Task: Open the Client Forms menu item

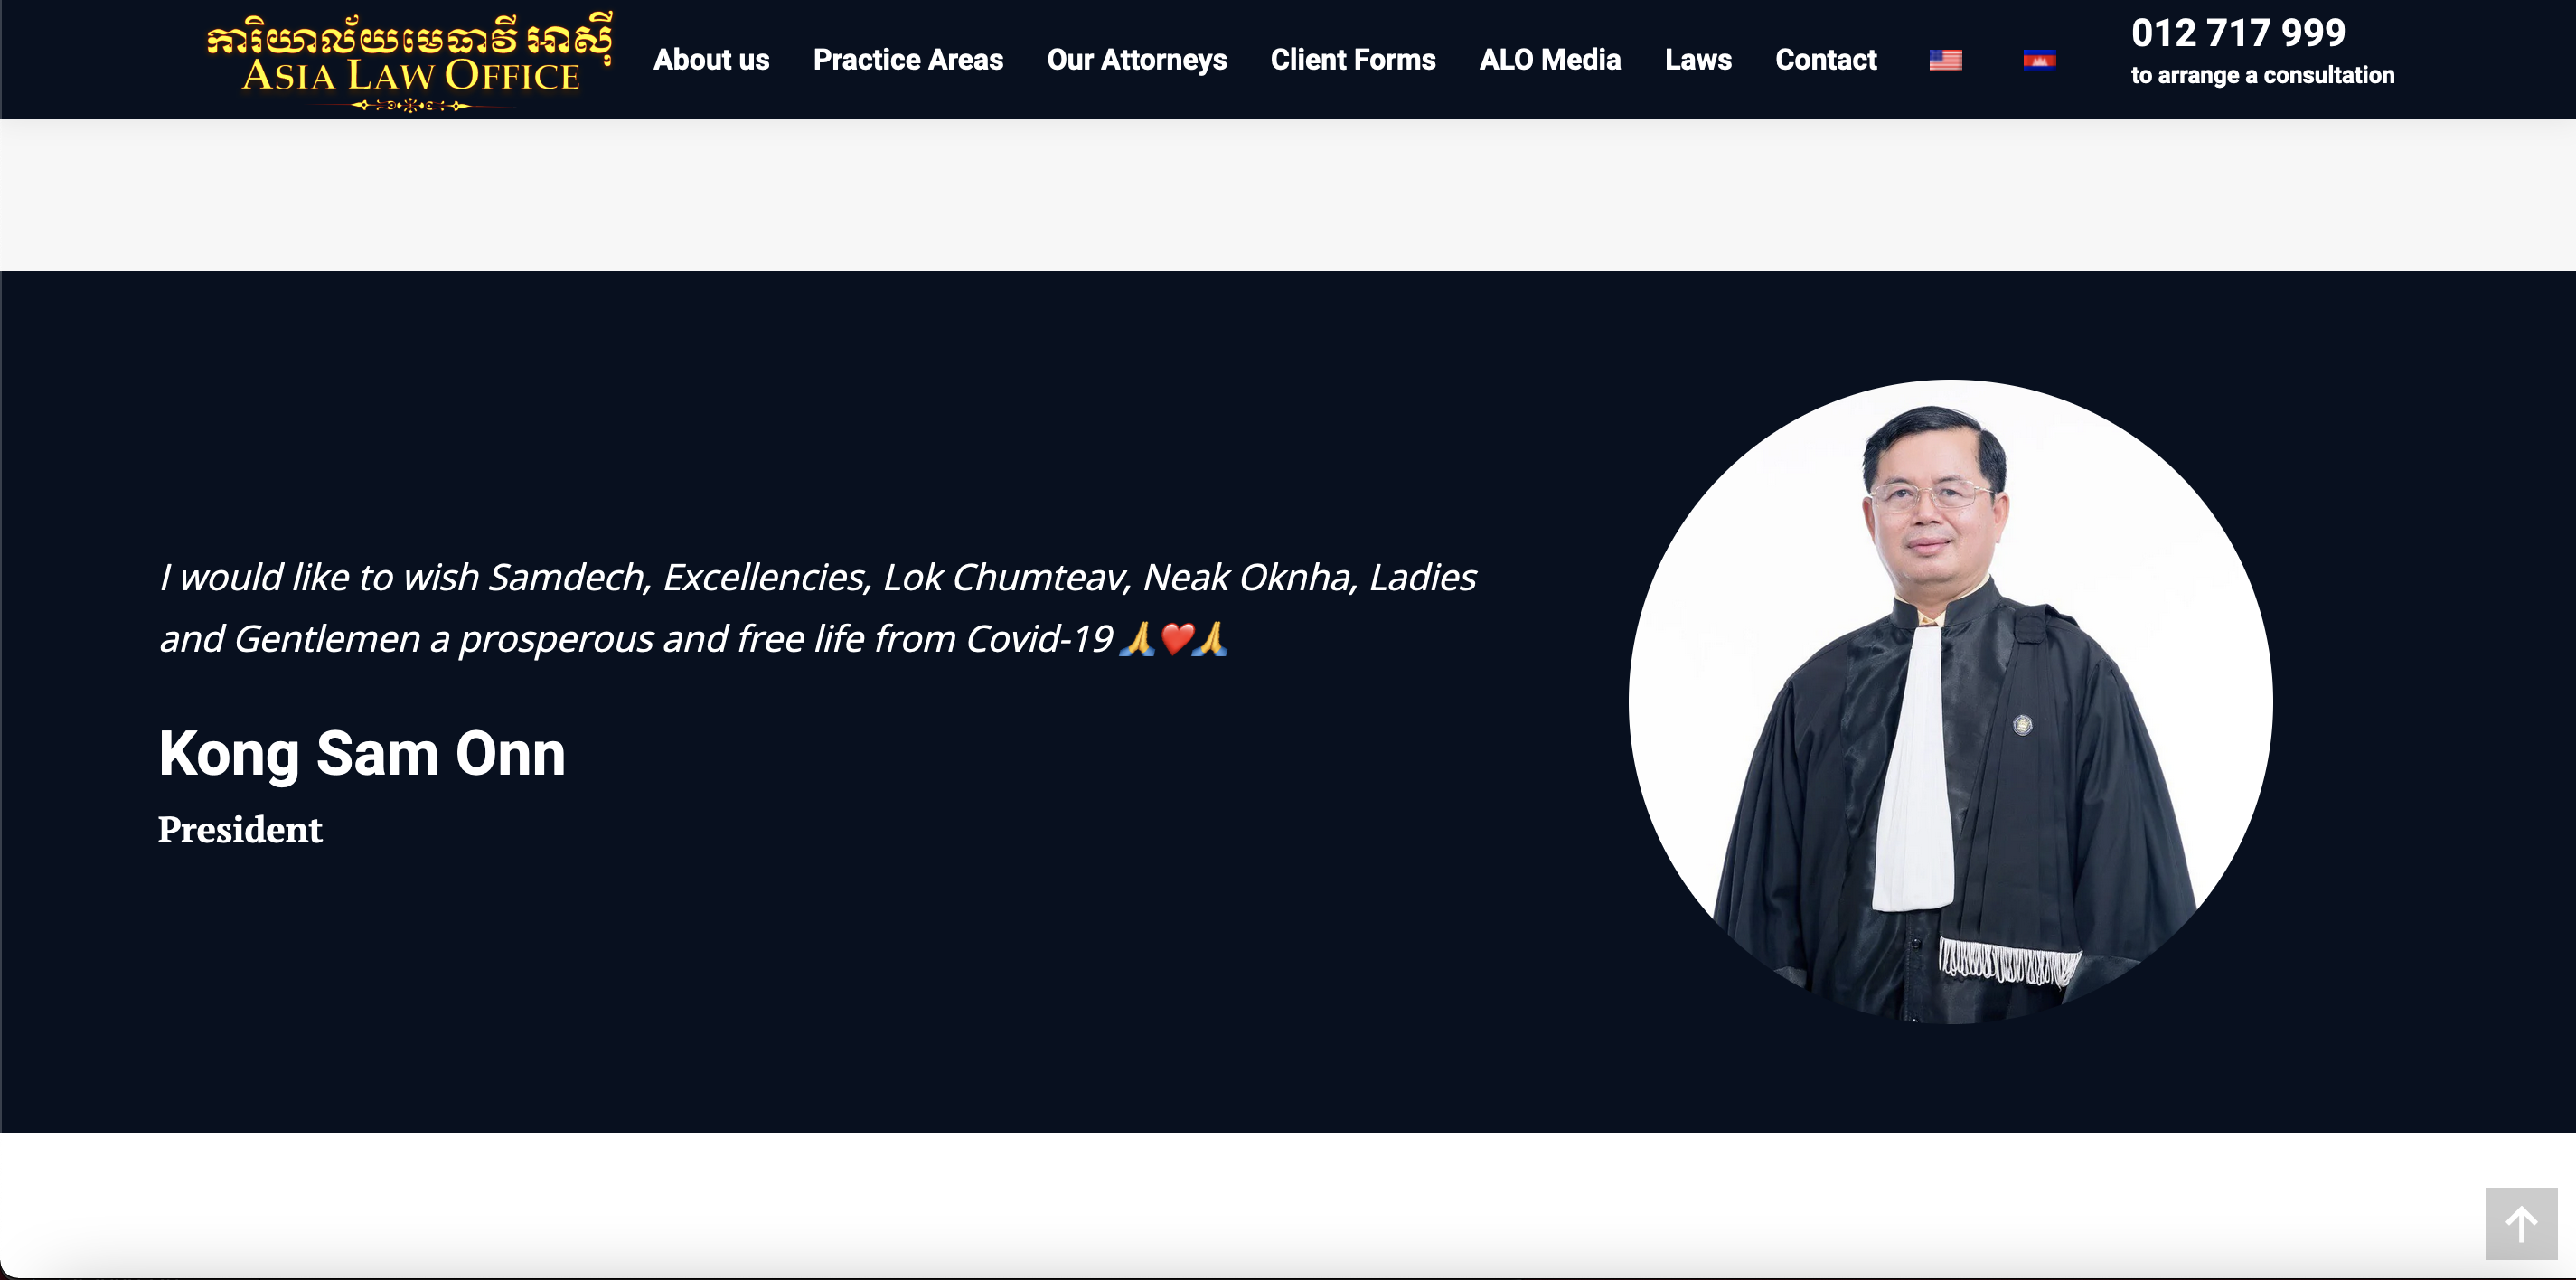Action: [x=1353, y=60]
